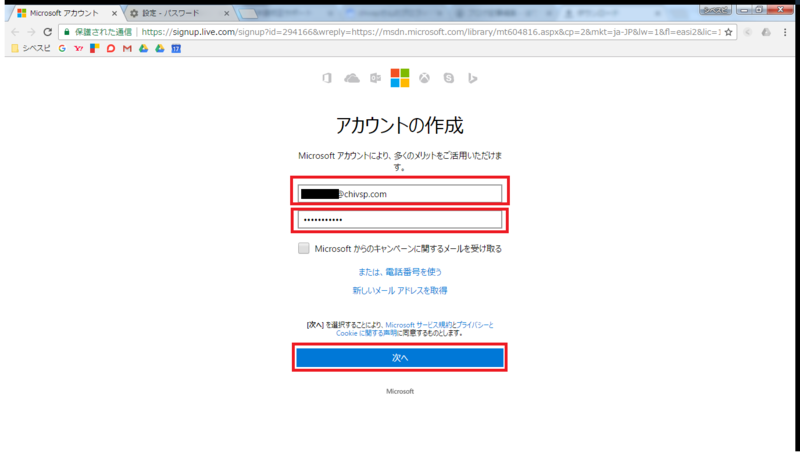Viewport: 800px width, 456px height.
Task: Click the grey cloud extension icon
Action: (x=766, y=32)
